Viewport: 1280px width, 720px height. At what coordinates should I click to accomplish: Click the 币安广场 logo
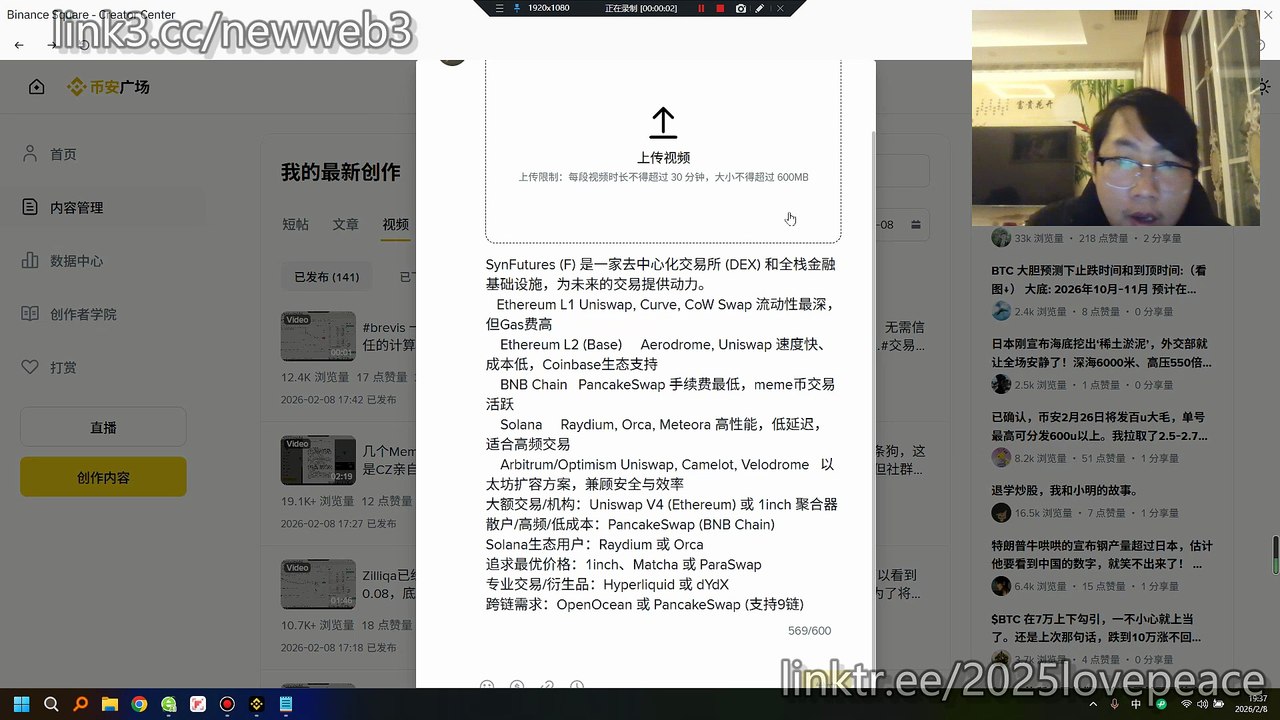[x=109, y=87]
